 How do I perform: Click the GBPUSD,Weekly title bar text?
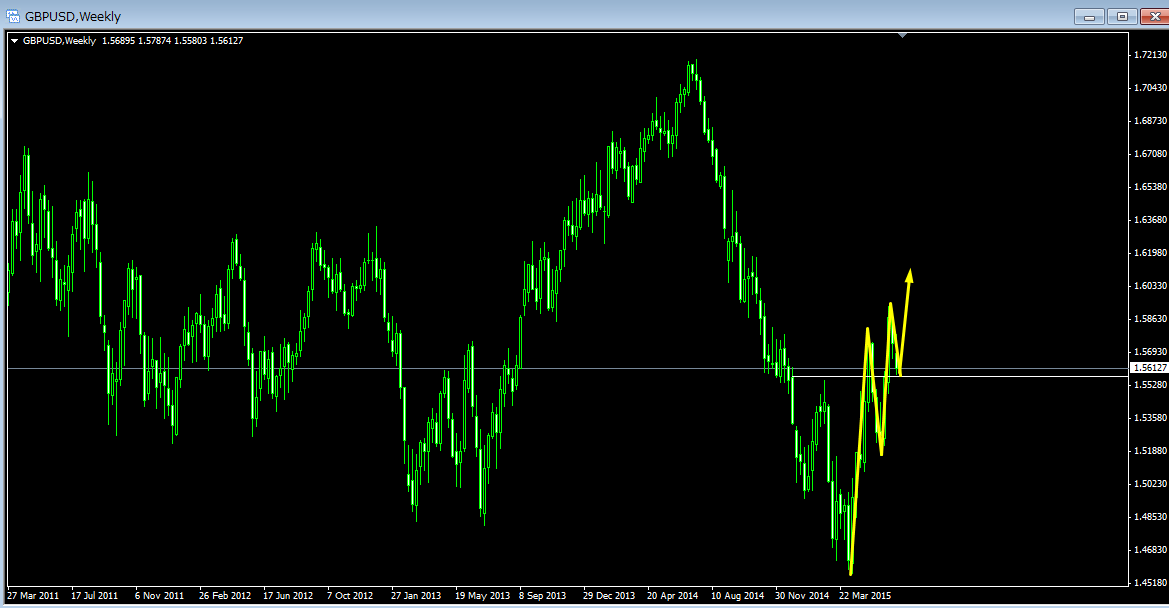[73, 17]
